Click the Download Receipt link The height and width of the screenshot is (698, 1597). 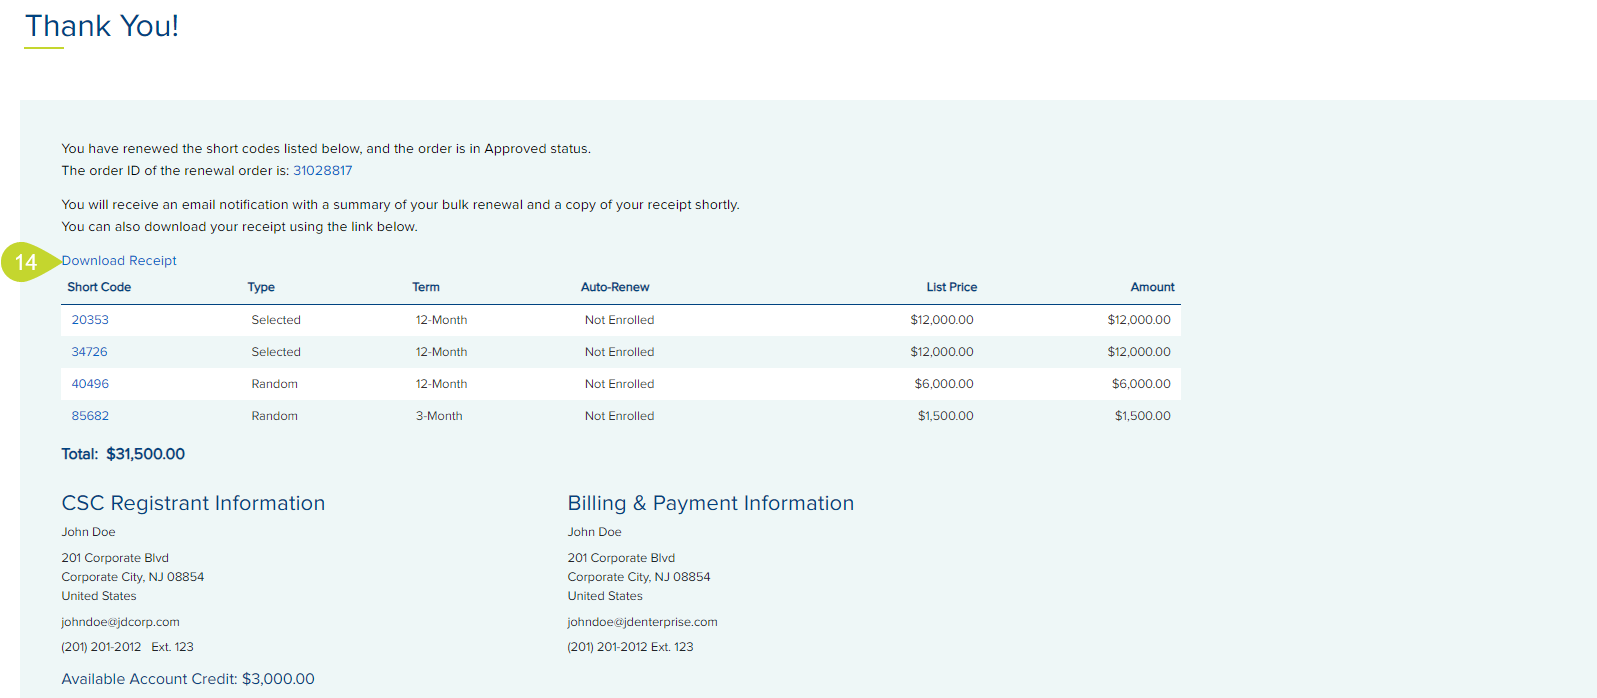[x=119, y=261]
